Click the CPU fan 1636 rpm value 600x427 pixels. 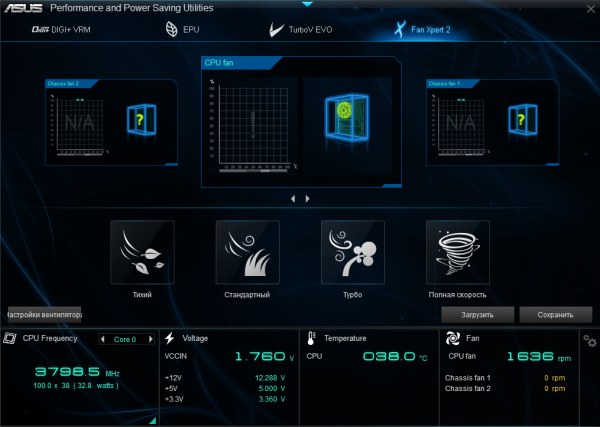pyautogui.click(x=539, y=357)
